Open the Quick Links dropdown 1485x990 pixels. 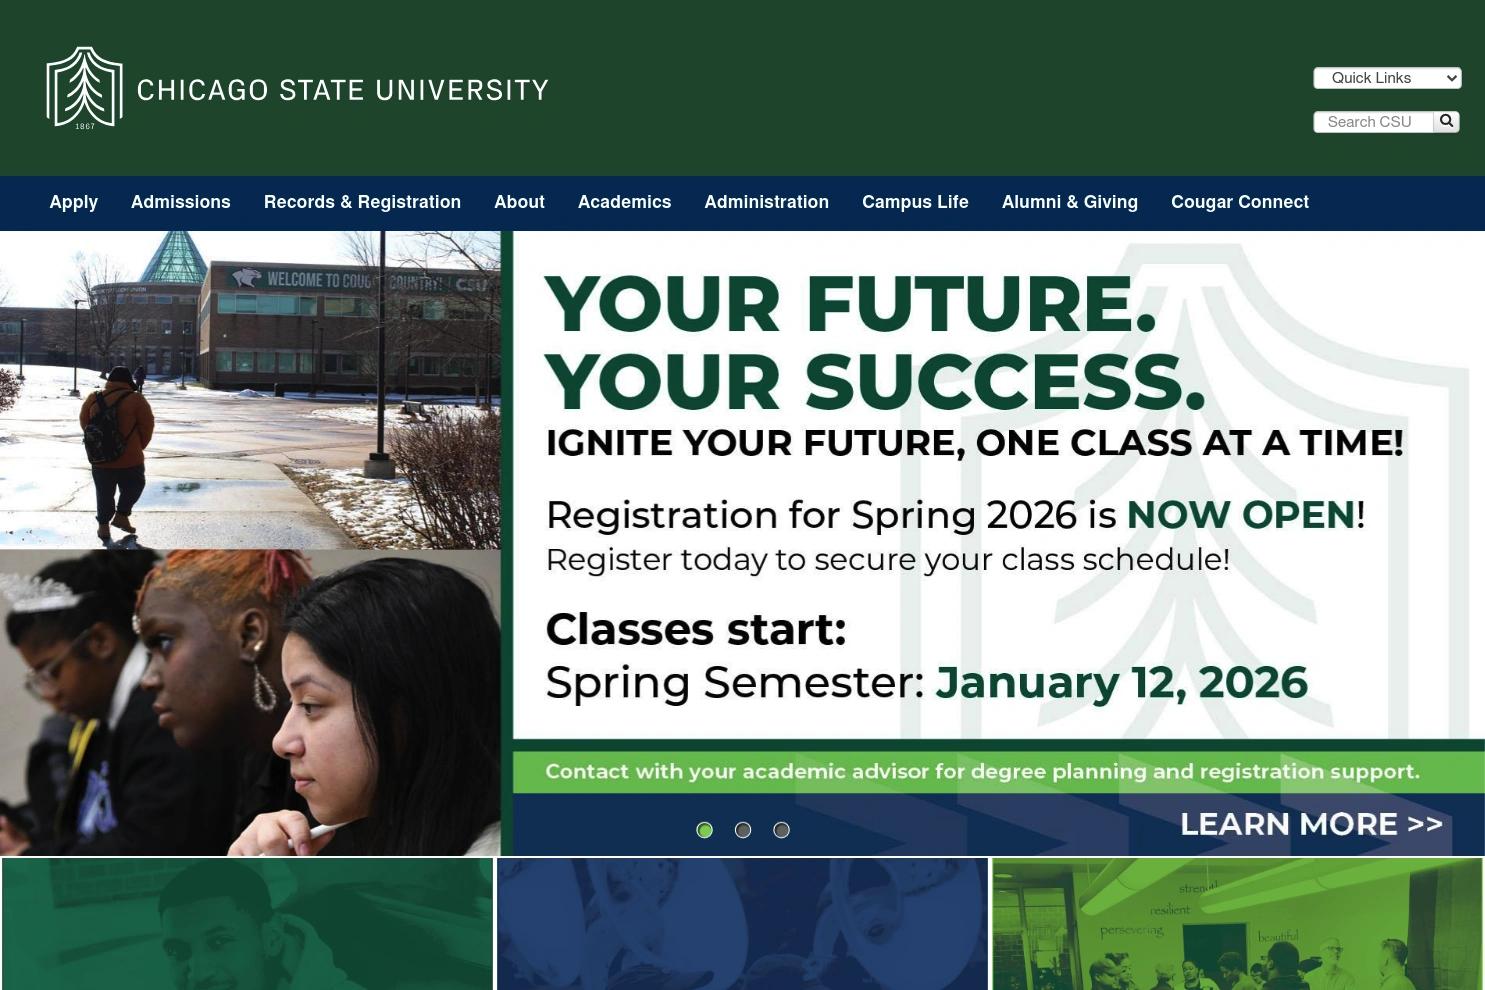(1387, 78)
